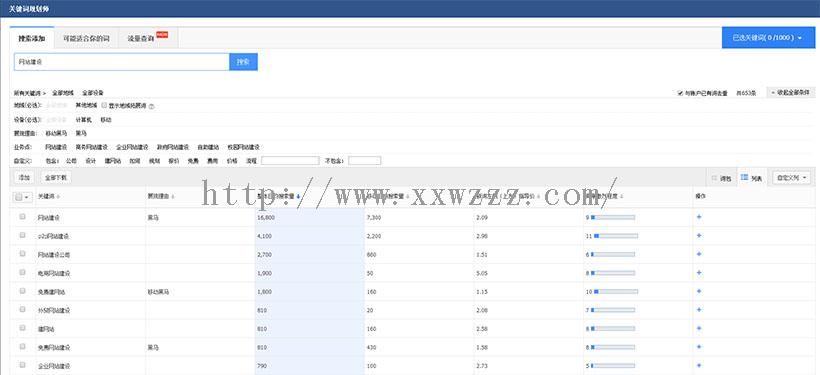The image size is (820, 375).
Task: Click the blue 搜索 button
Action: (243, 62)
